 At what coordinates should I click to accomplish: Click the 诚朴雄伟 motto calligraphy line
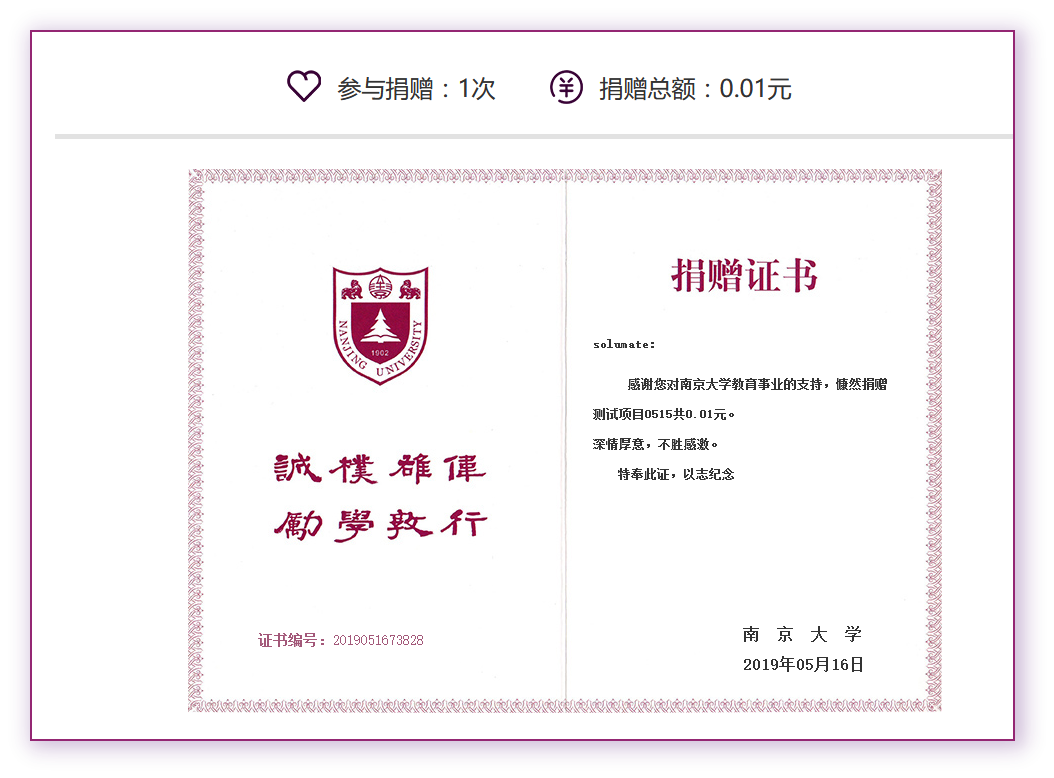[380, 469]
